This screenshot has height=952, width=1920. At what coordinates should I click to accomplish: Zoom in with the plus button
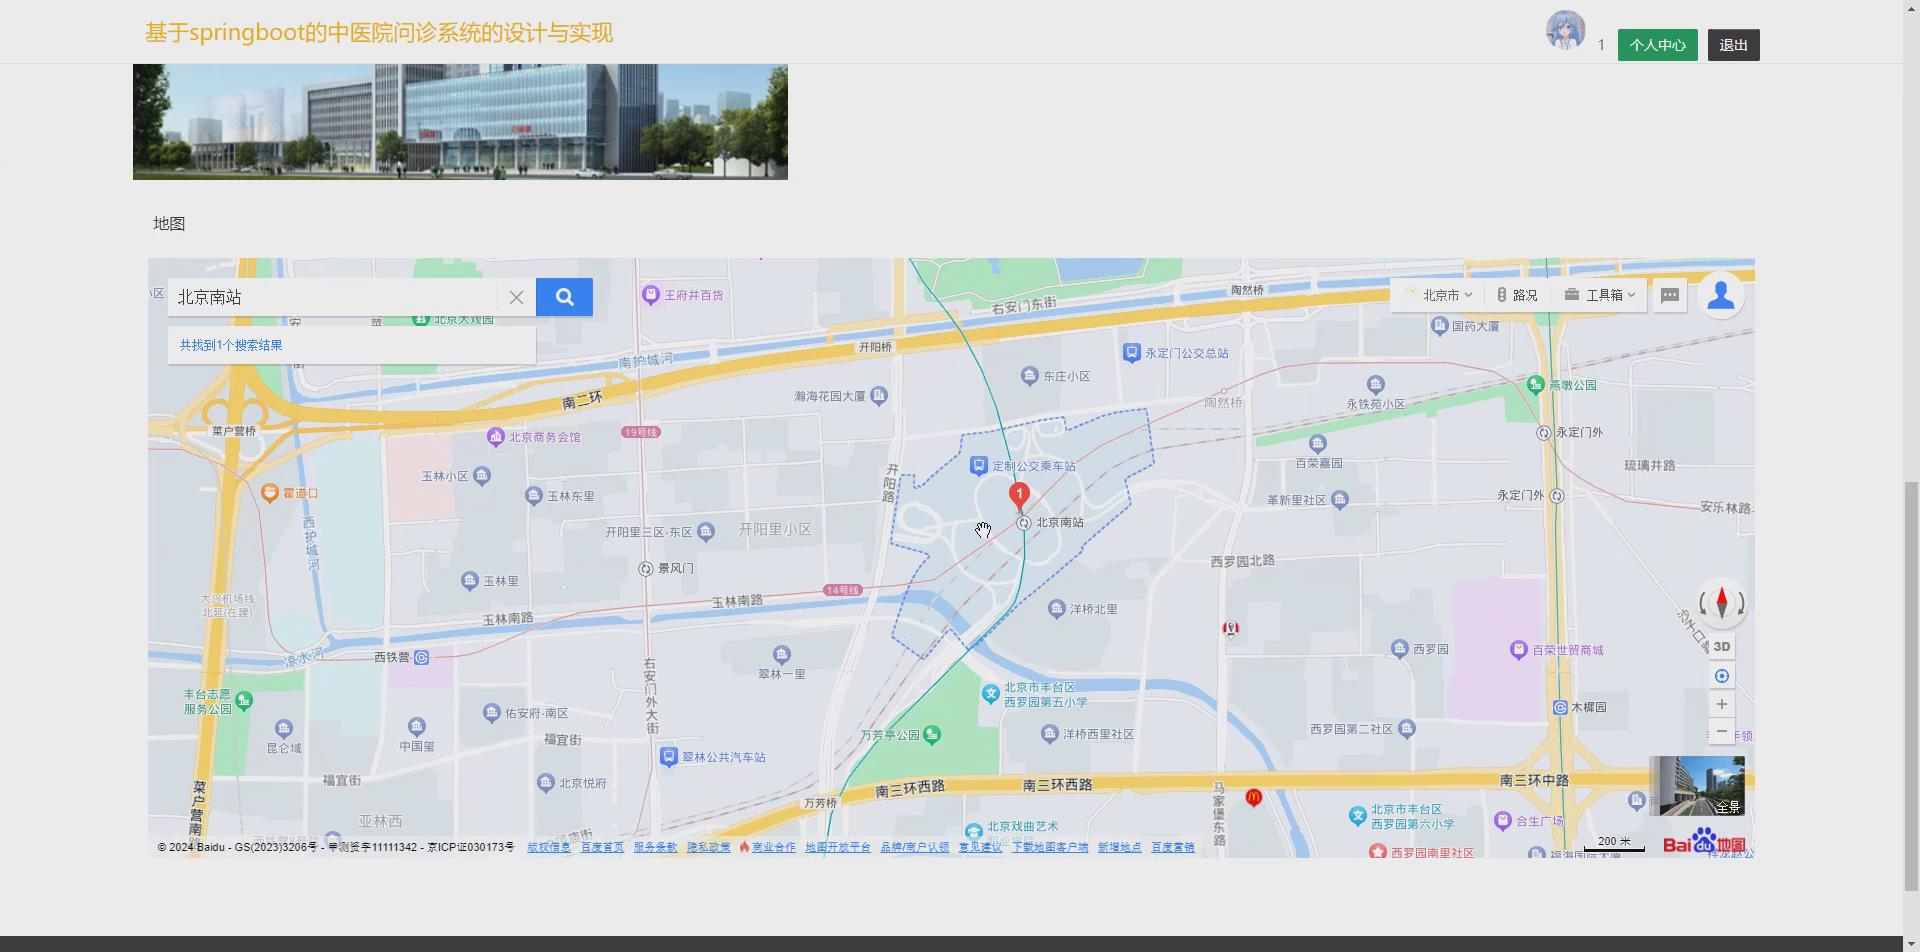(x=1722, y=704)
